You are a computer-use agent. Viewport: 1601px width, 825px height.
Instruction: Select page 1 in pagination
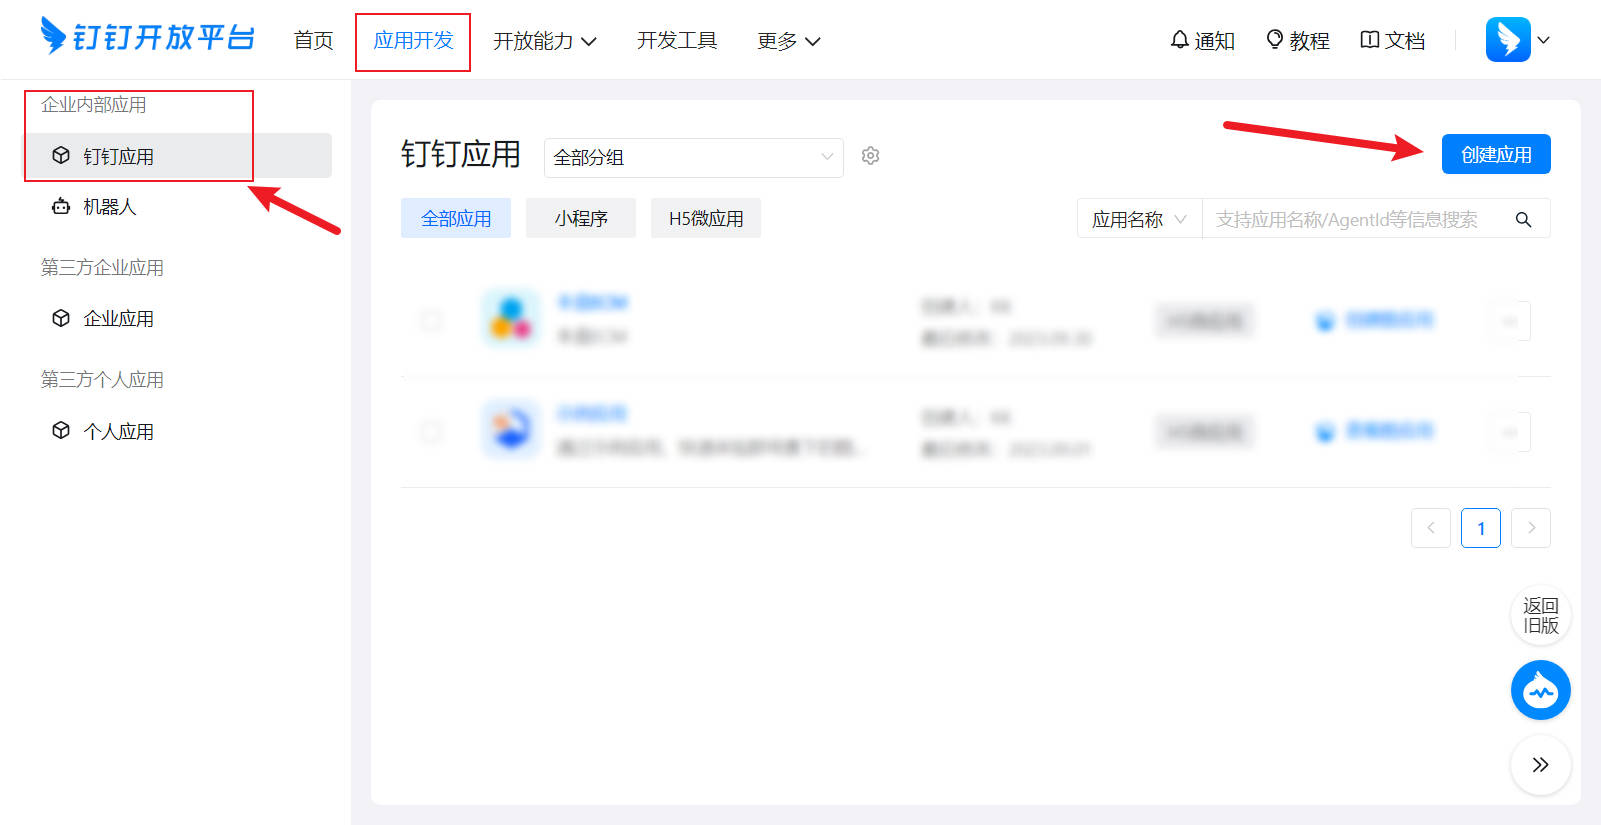coord(1481,528)
